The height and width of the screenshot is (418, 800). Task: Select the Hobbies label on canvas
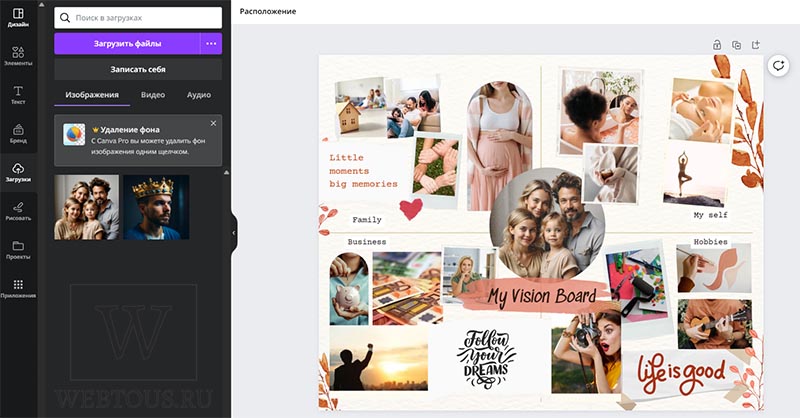coord(710,242)
